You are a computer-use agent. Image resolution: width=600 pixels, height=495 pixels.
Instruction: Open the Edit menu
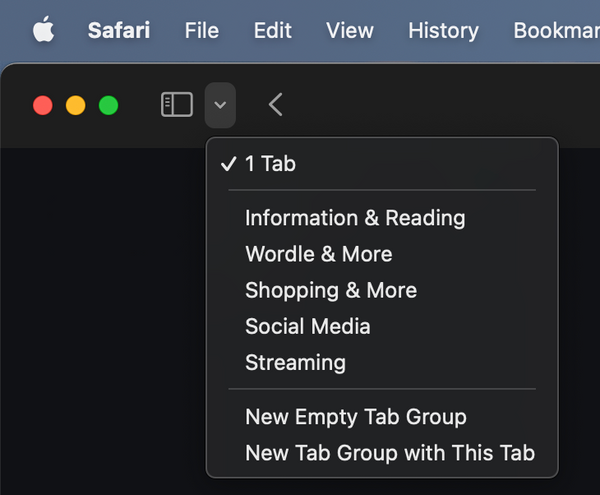coord(273,30)
